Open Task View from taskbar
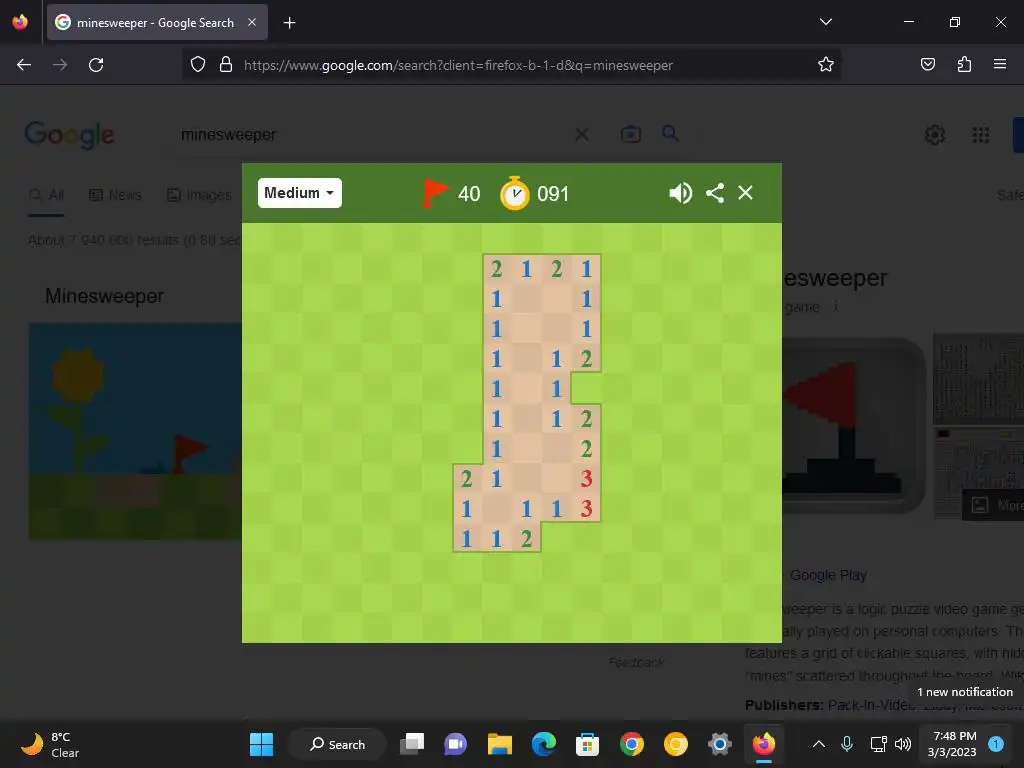Image resolution: width=1024 pixels, height=768 pixels. (412, 744)
